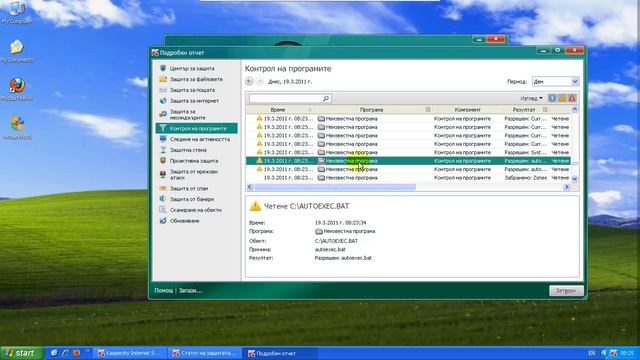Image resolution: width=640 pixels, height=360 pixels.
Task: Click the search magnifier in filter box
Action: click(326, 98)
